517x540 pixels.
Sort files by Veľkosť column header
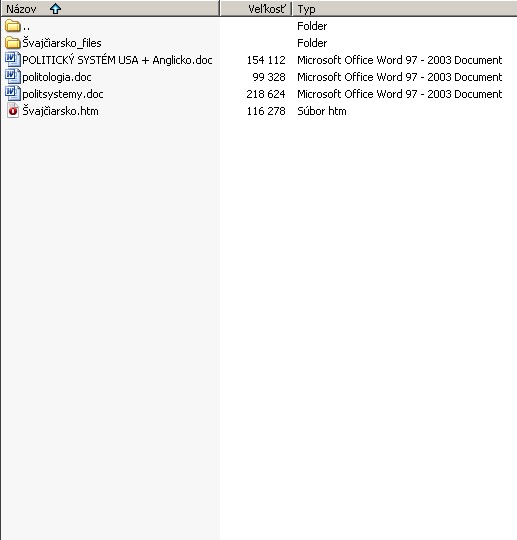256,9
